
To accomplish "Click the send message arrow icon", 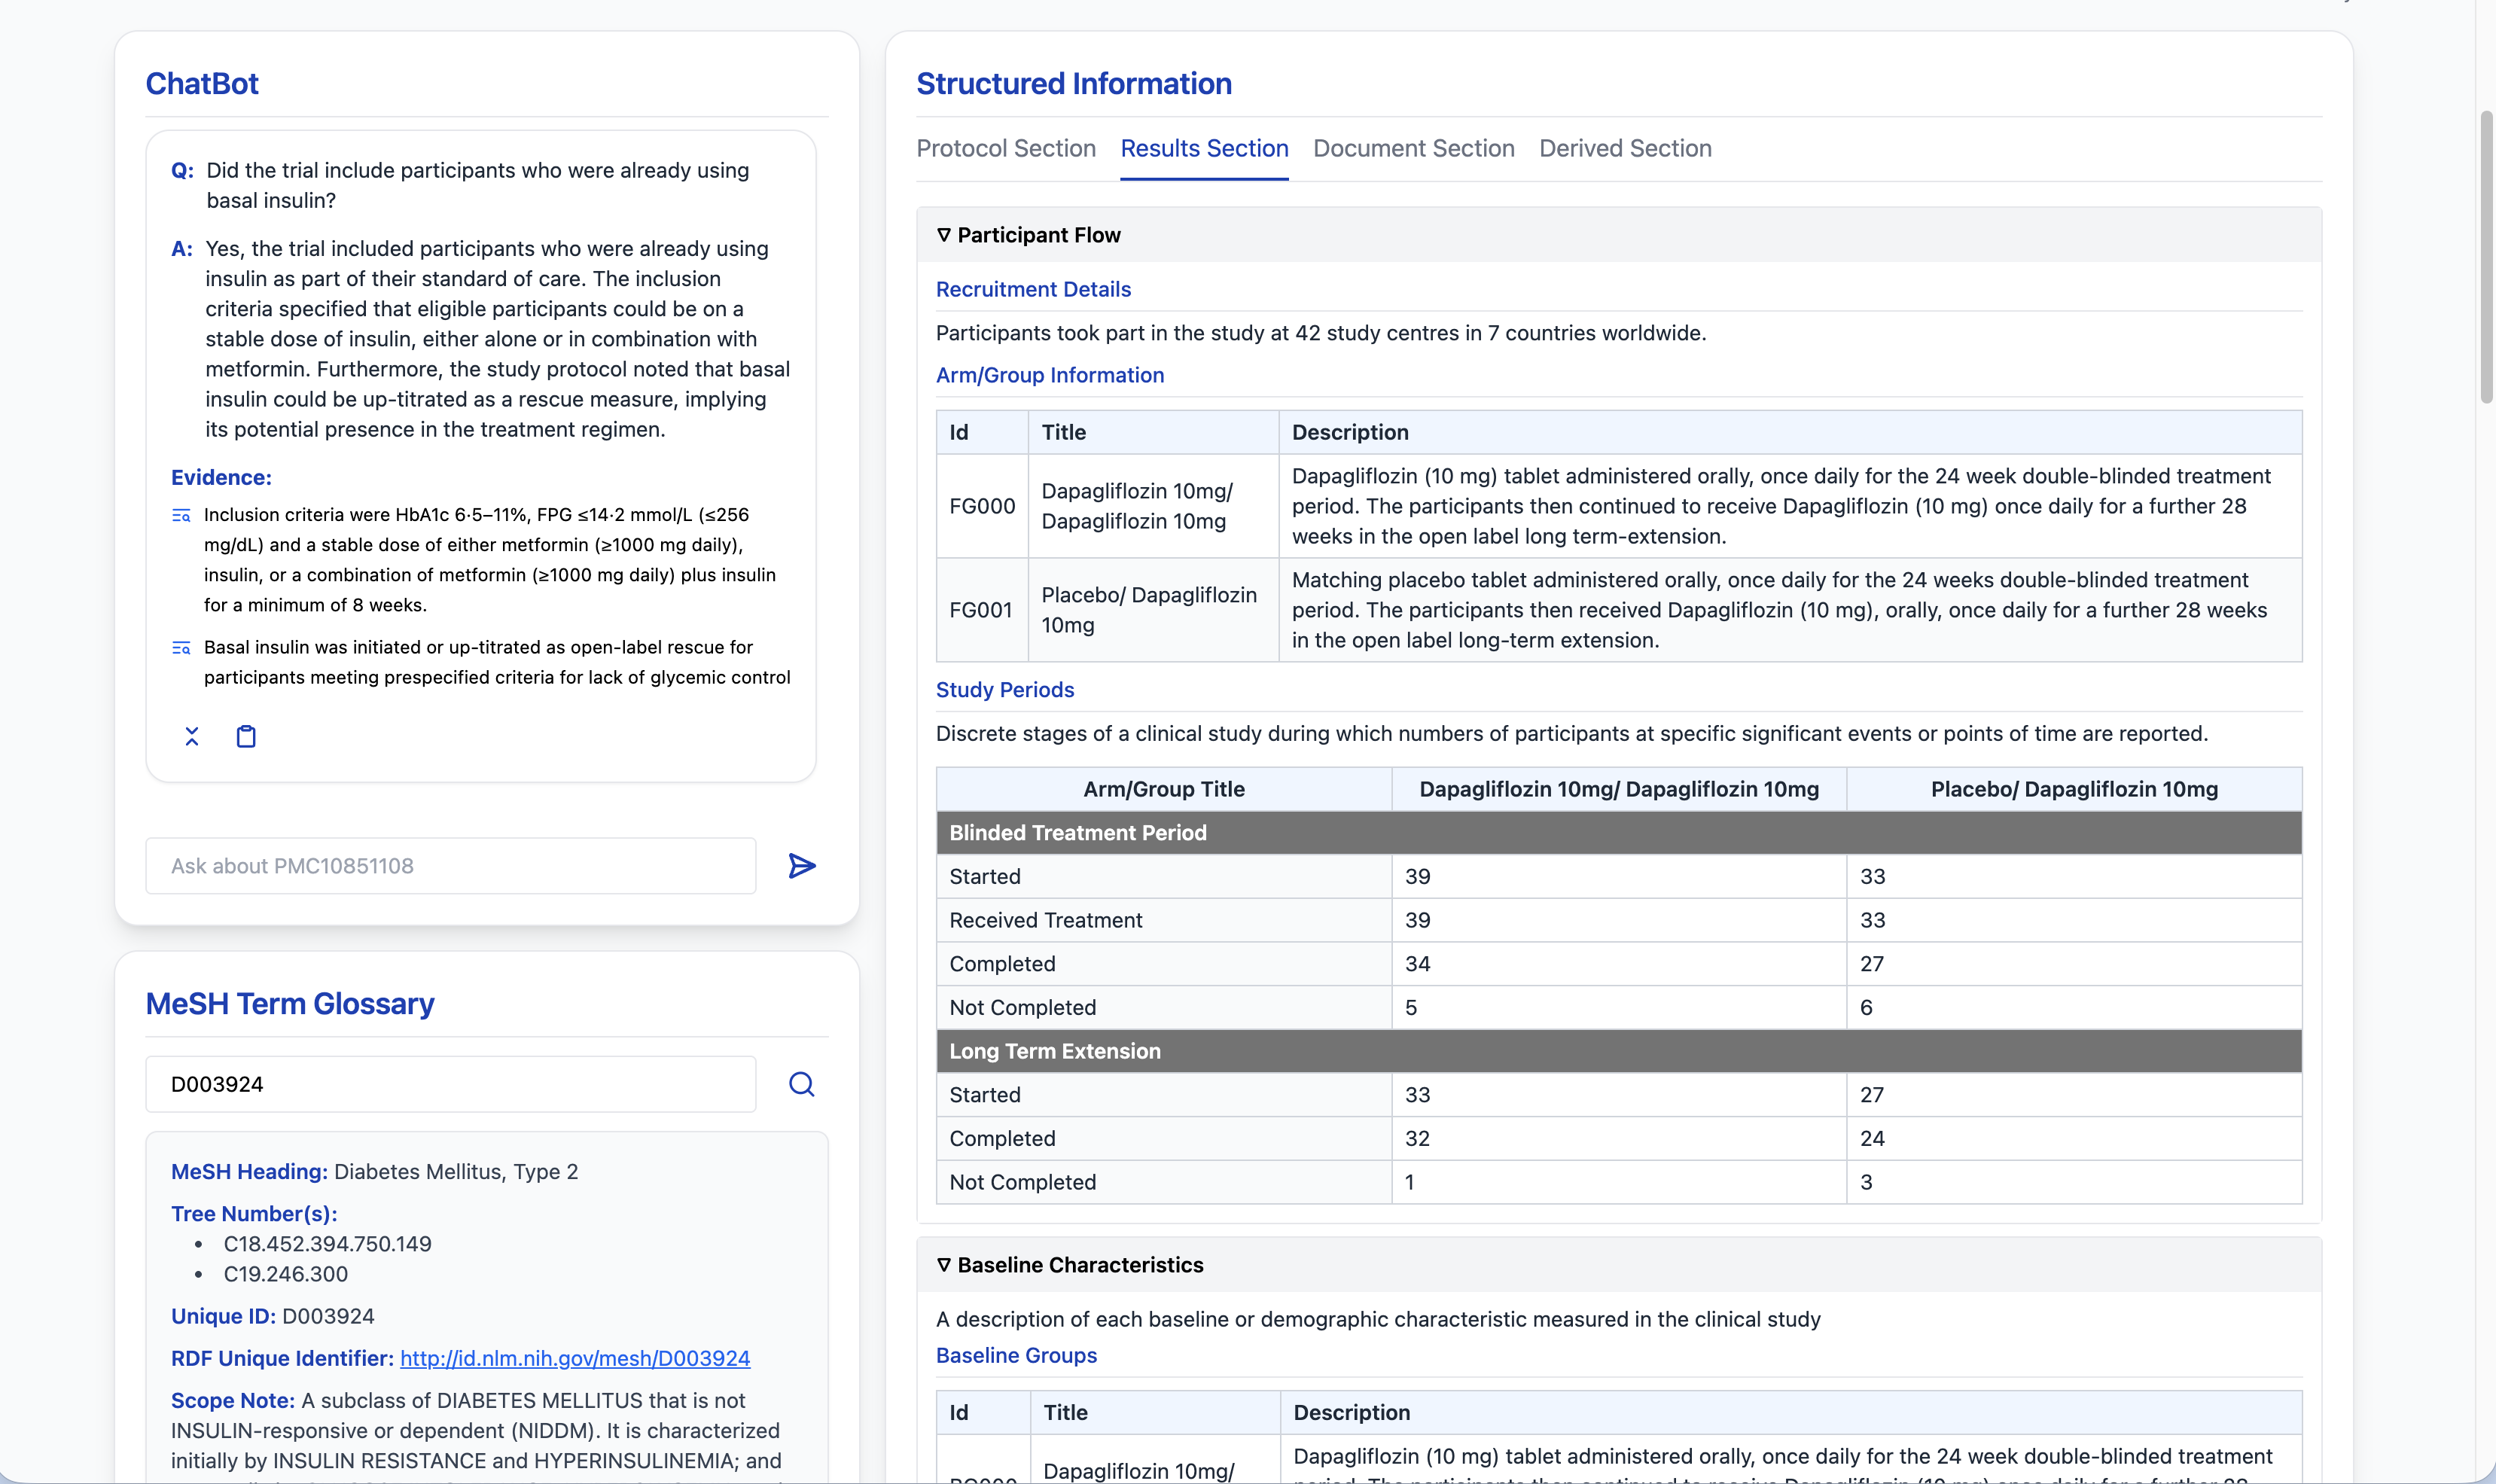I will click(801, 866).
